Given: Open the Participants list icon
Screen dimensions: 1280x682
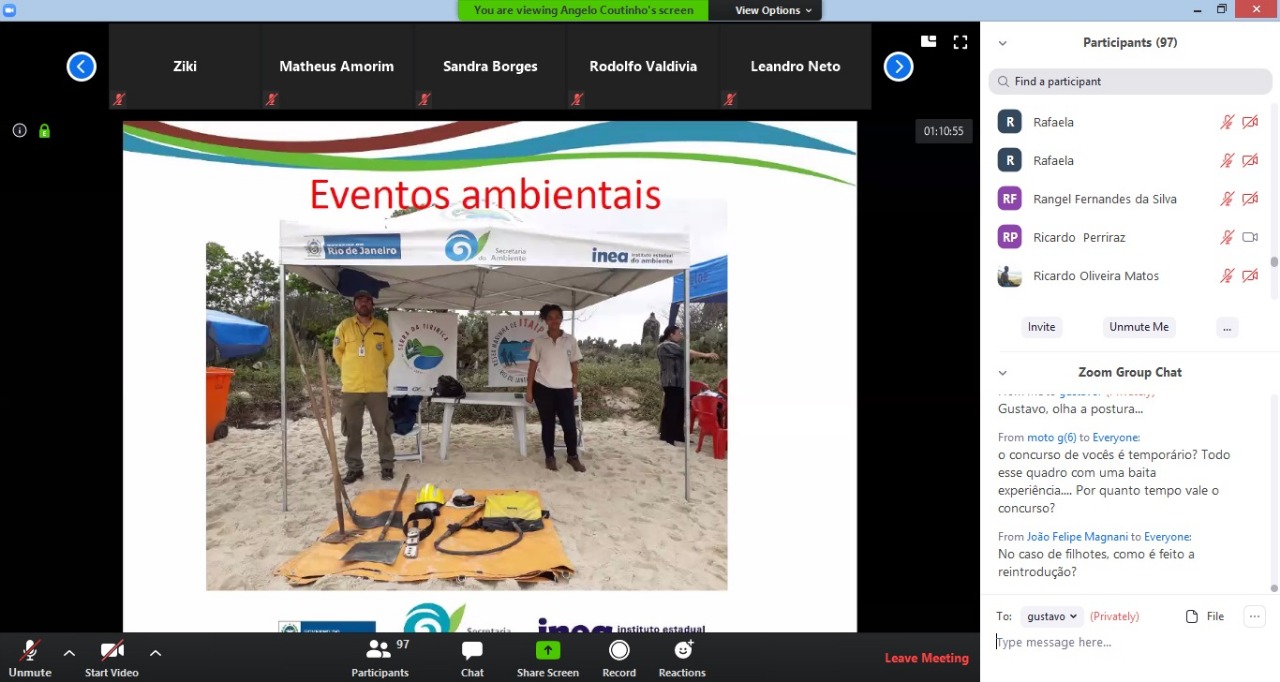Looking at the screenshot, I should [379, 651].
